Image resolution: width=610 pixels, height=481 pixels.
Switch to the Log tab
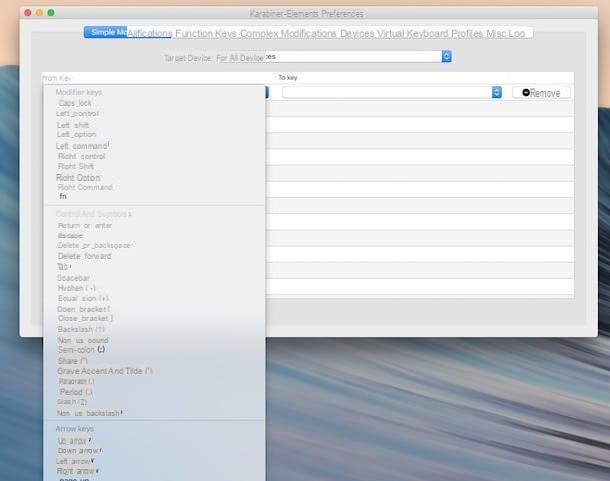(517, 33)
